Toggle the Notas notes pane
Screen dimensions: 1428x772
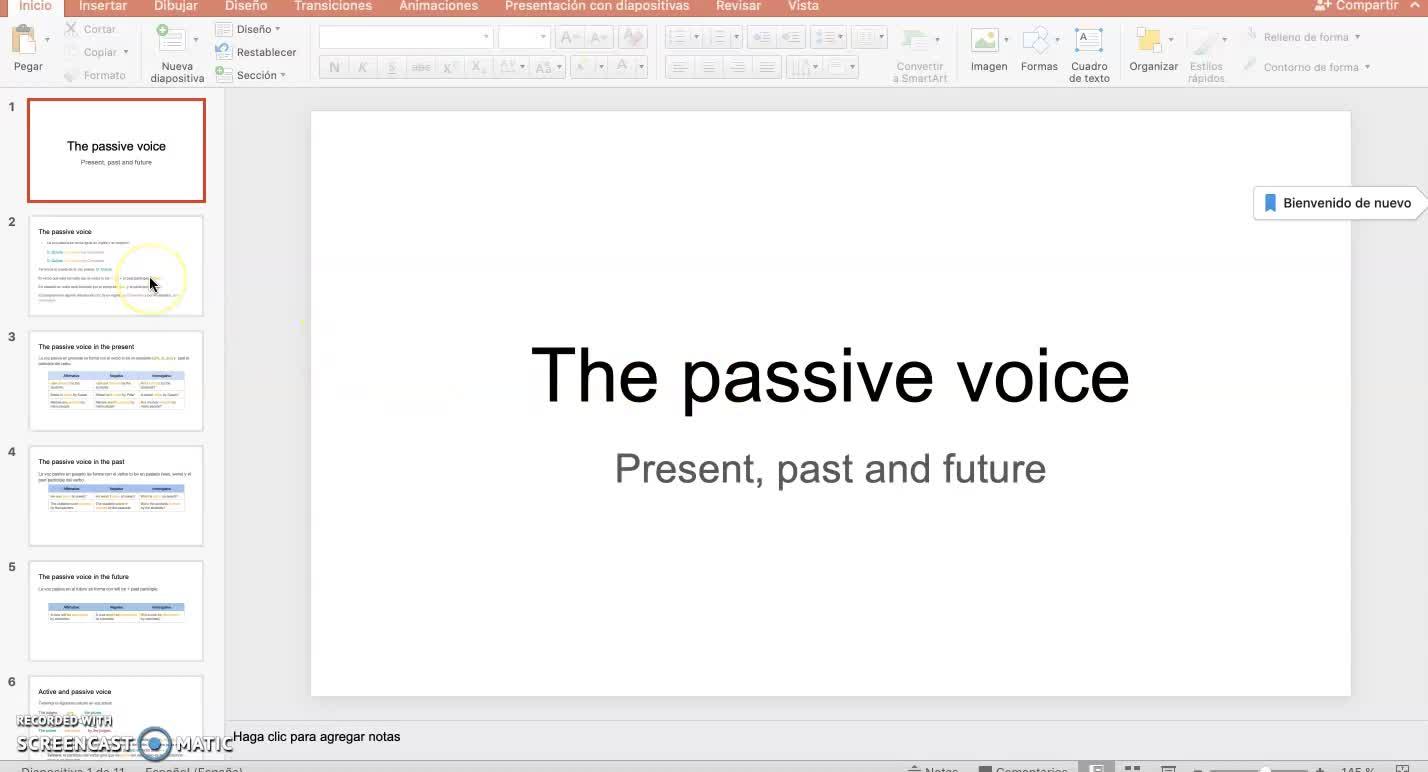click(x=932, y=769)
